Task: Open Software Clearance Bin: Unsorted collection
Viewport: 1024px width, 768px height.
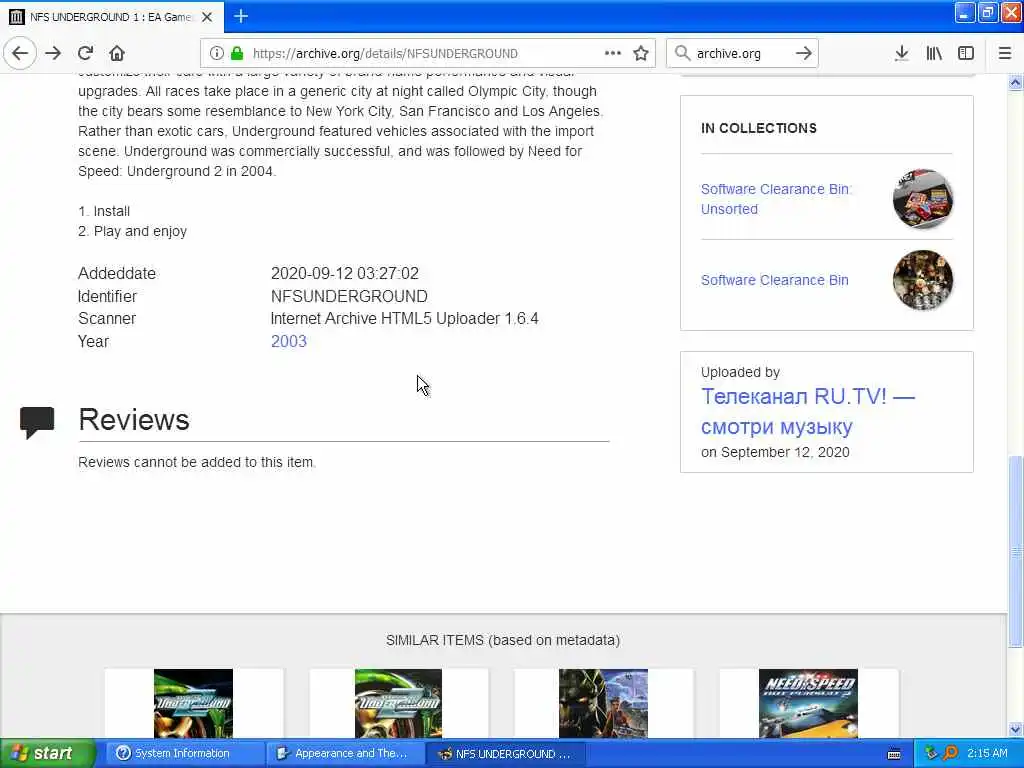Action: (x=776, y=199)
